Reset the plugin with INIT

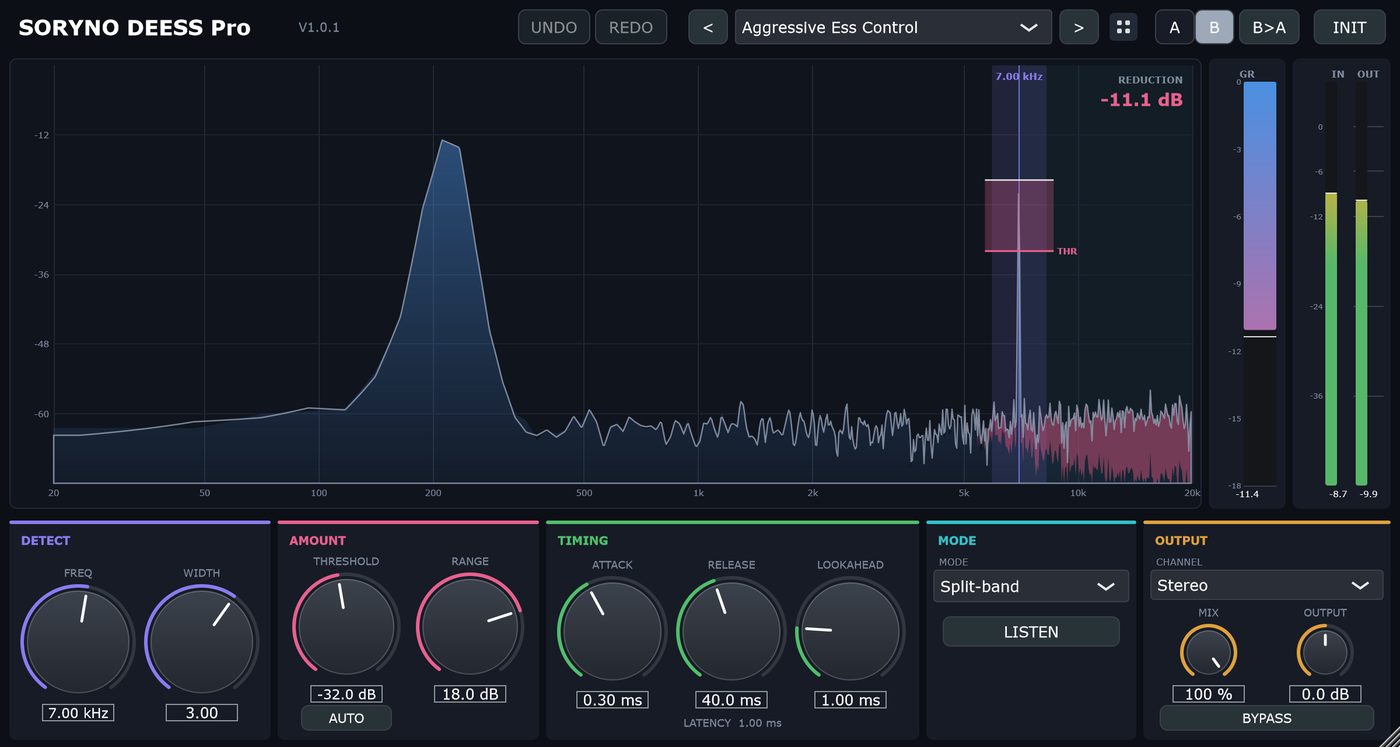[1349, 27]
